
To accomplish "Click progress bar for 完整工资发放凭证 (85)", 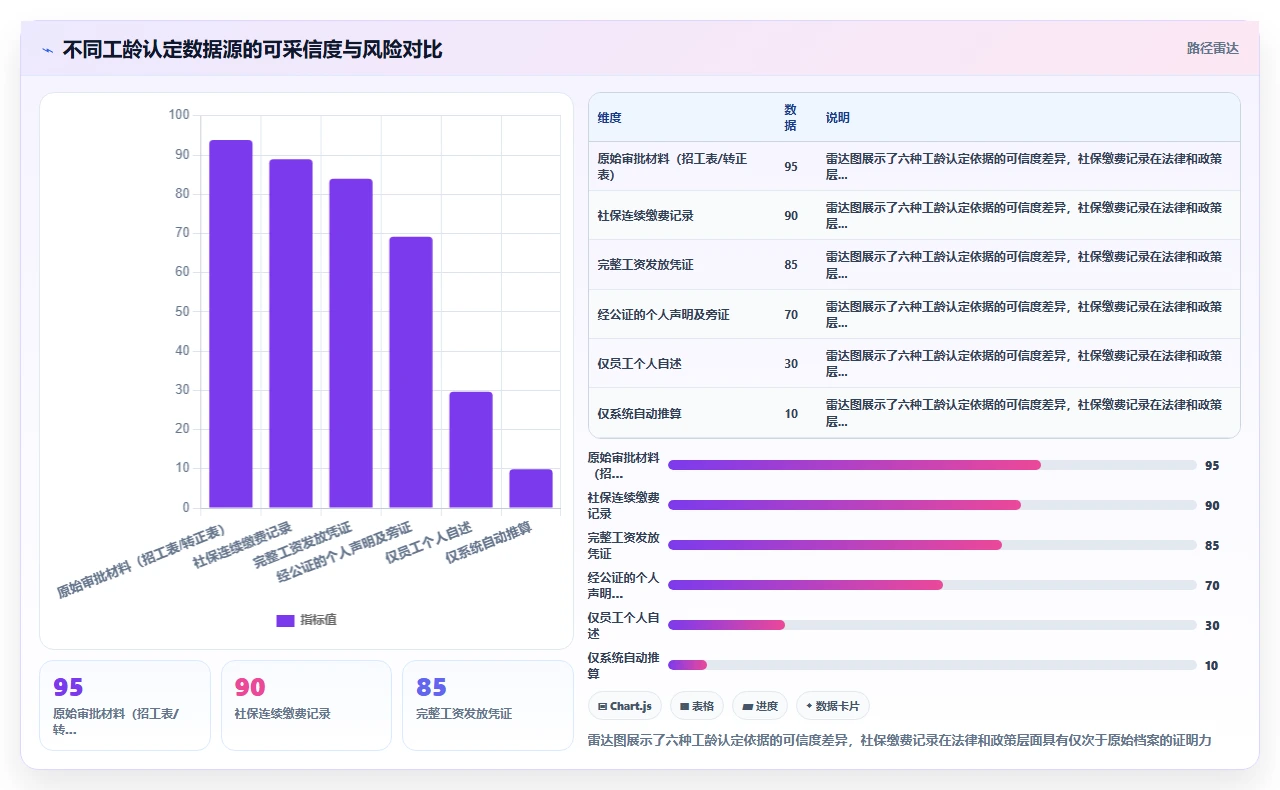I will click(x=932, y=545).
